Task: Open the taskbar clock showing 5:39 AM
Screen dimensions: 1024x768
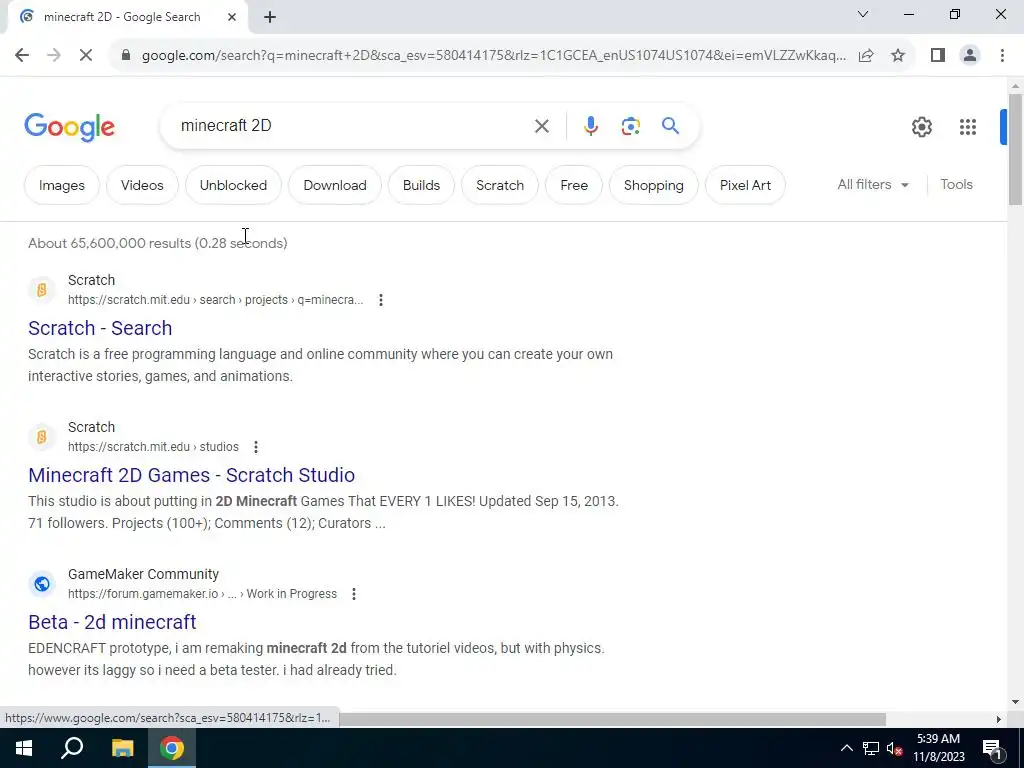Action: click(x=938, y=748)
